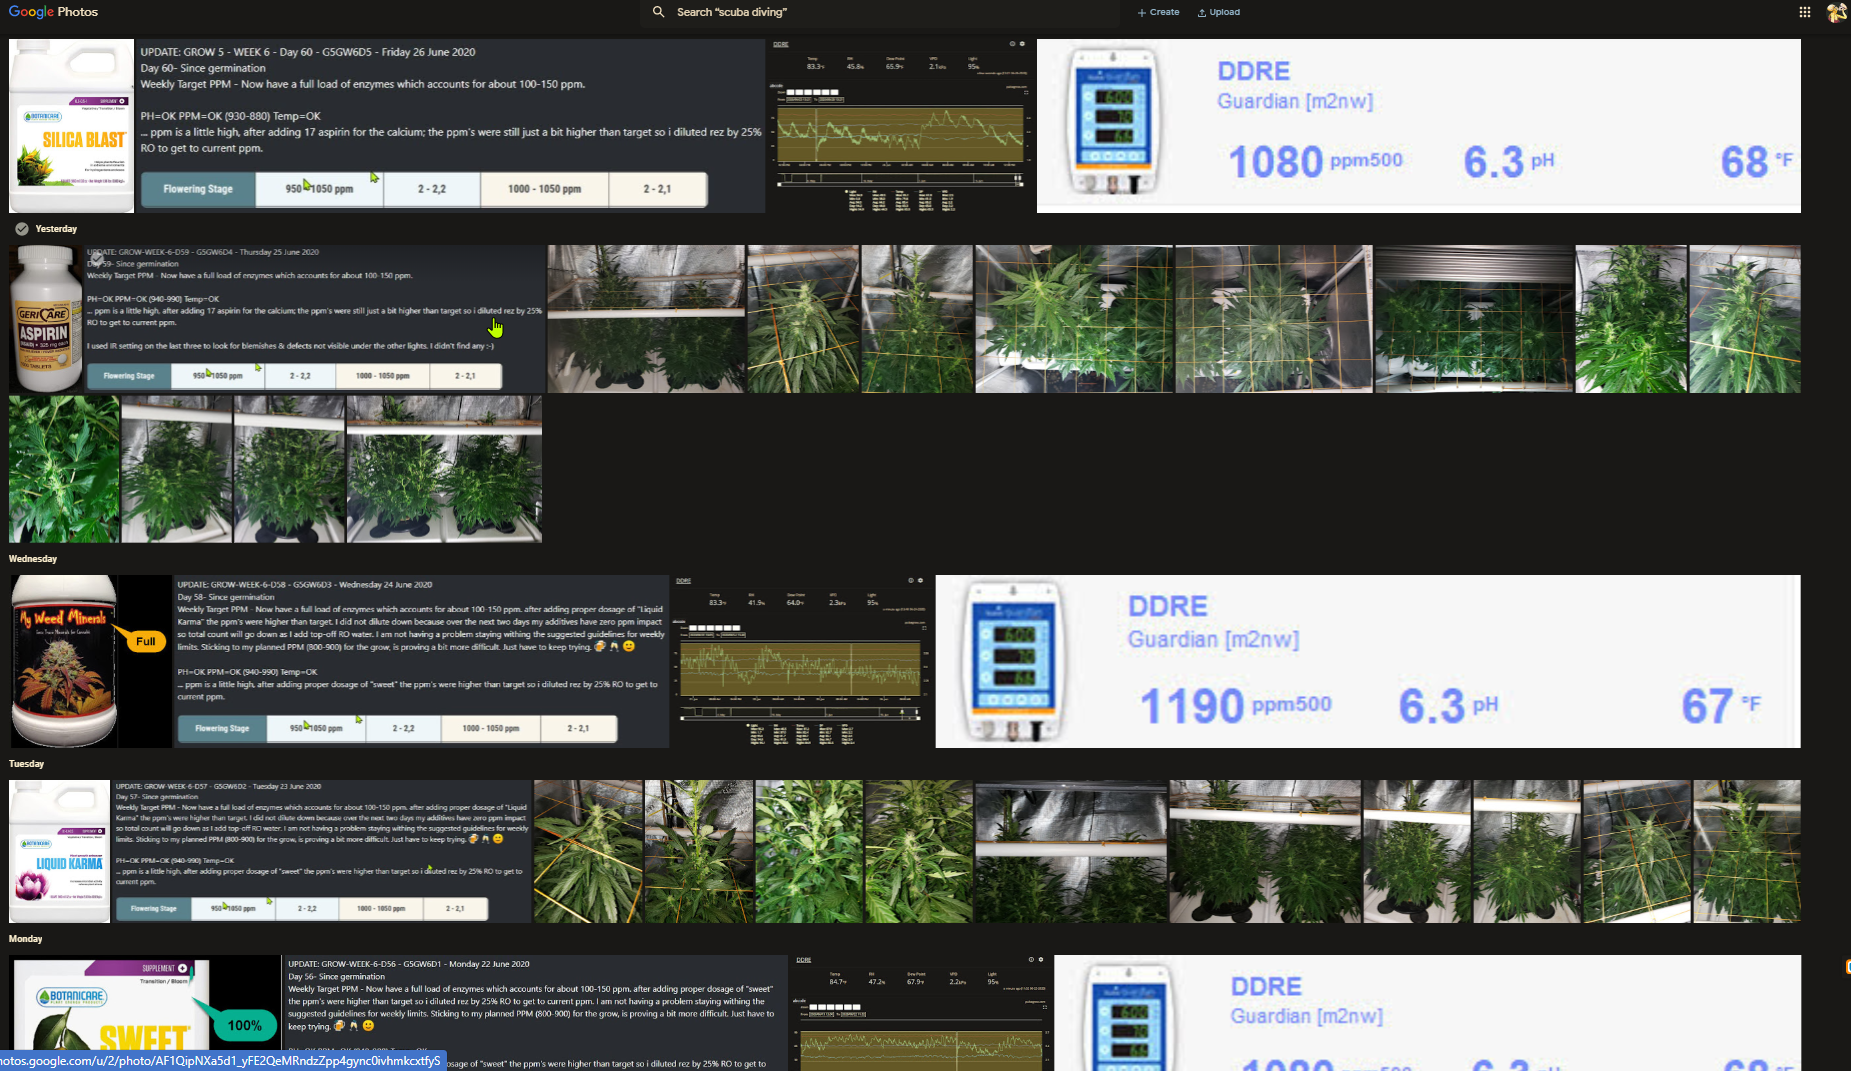
Task: Open the Silica Blast grow update photo
Action: (x=387, y=126)
